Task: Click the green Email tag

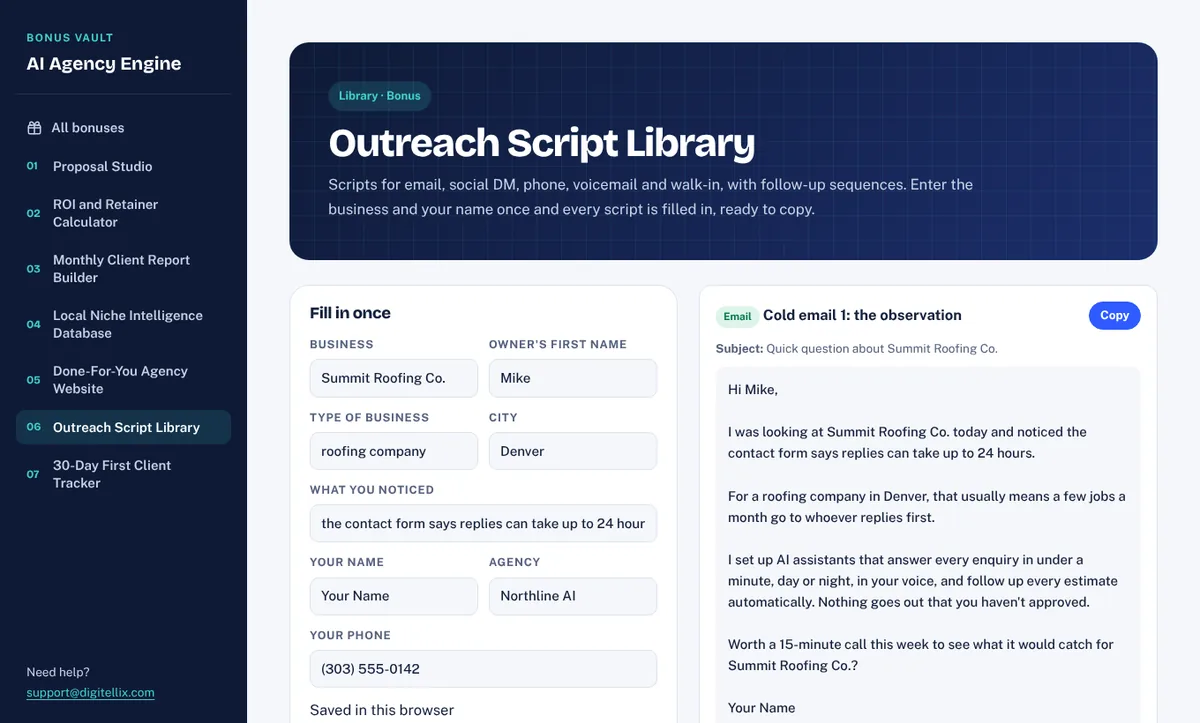Action: point(737,316)
